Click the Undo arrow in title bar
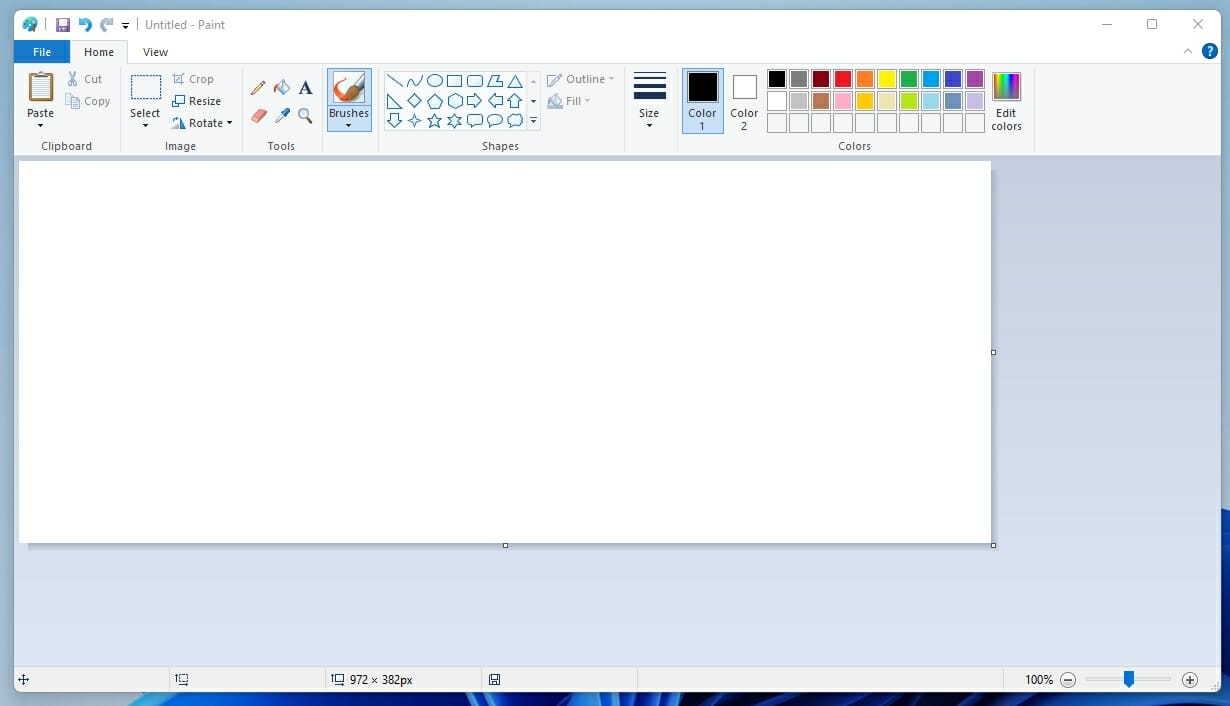The image size is (1230, 706). point(85,25)
